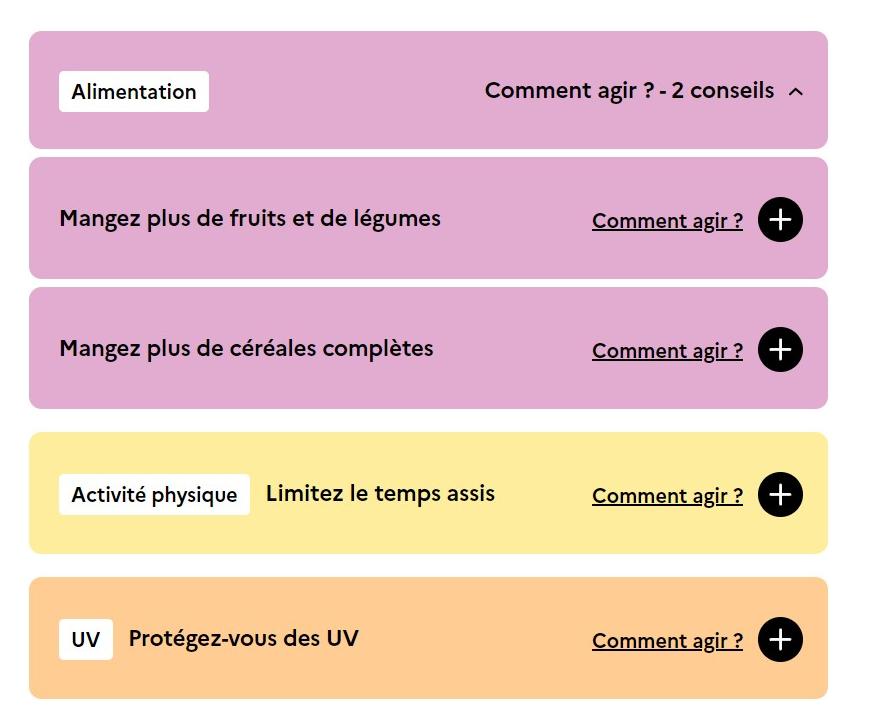Click "Comment agir ? - 2 conseils" header text
Screen dimensions: 869x719
pos(629,91)
